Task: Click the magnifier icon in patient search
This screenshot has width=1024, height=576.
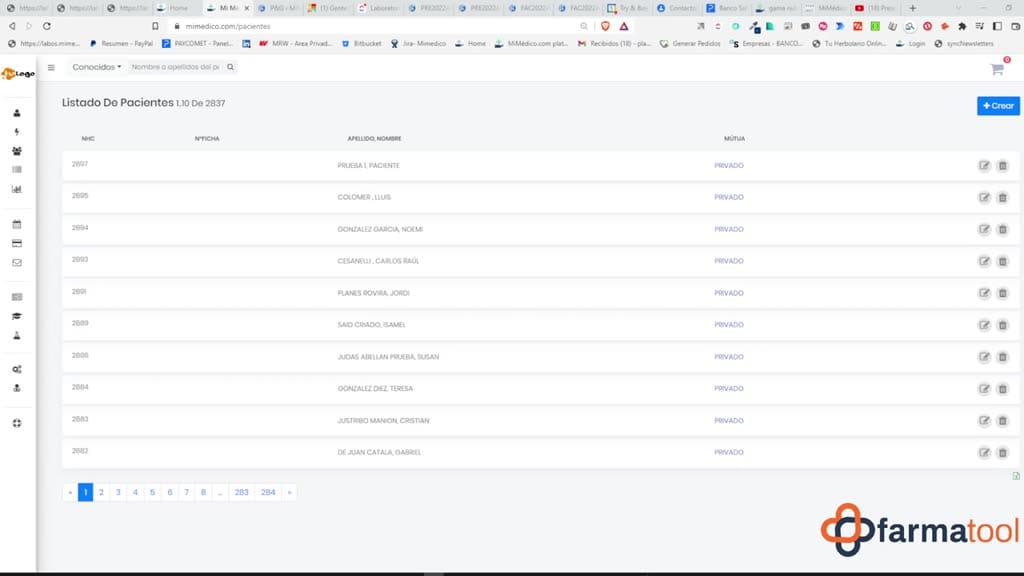Action: [x=230, y=67]
